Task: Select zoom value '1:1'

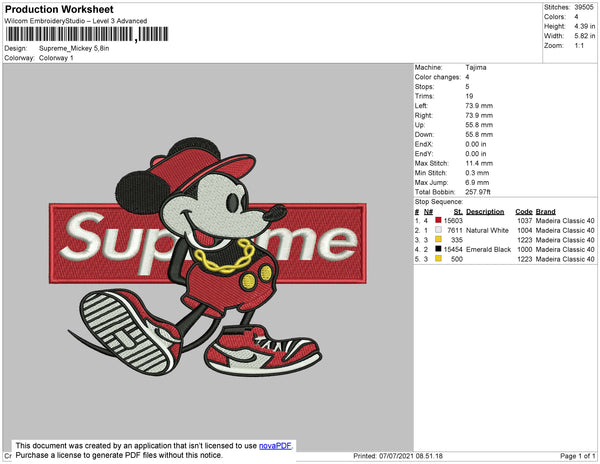Action: pos(579,46)
